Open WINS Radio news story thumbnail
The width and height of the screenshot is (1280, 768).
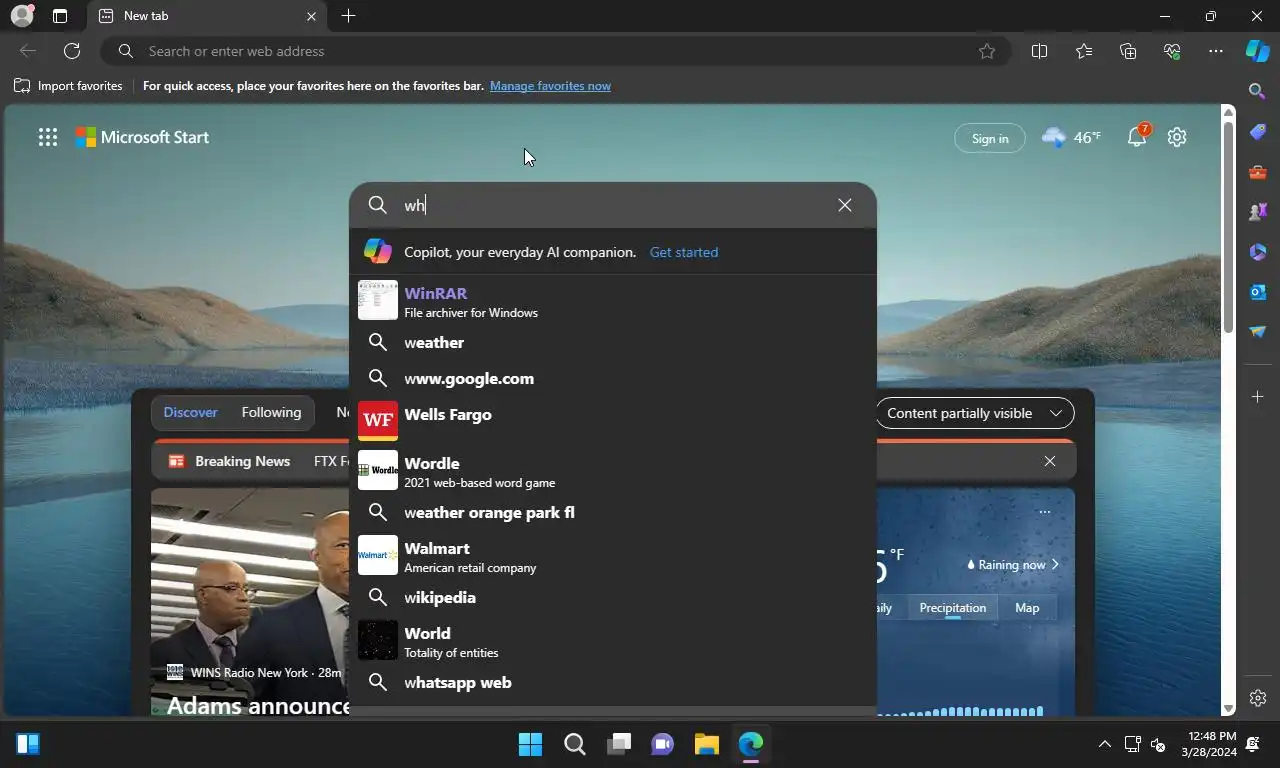coord(250,602)
